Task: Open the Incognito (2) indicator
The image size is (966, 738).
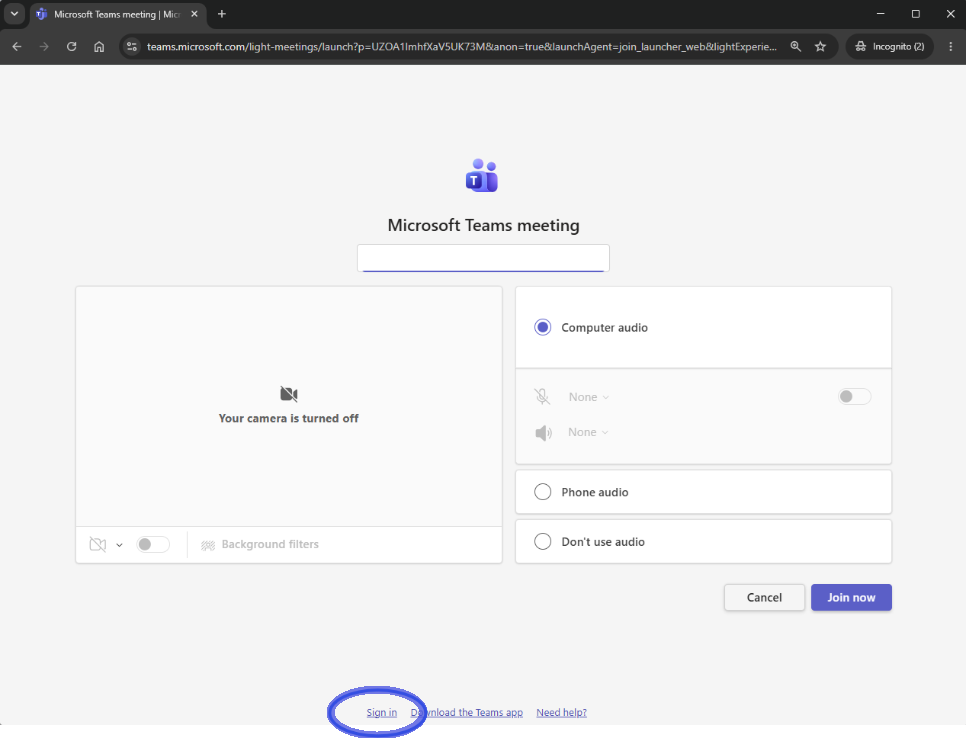Action: point(890,47)
